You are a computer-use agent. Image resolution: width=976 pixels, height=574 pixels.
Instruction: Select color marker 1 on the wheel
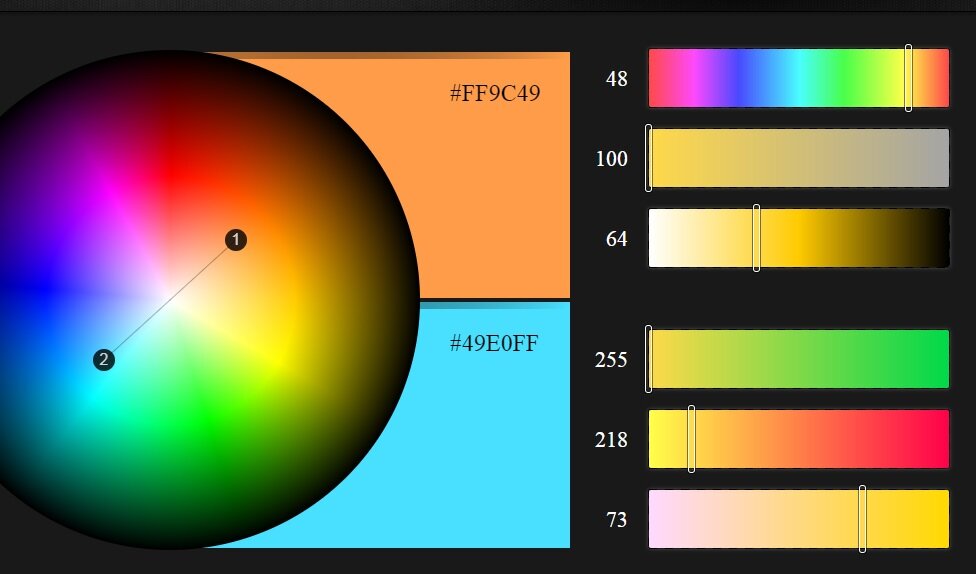tap(236, 240)
